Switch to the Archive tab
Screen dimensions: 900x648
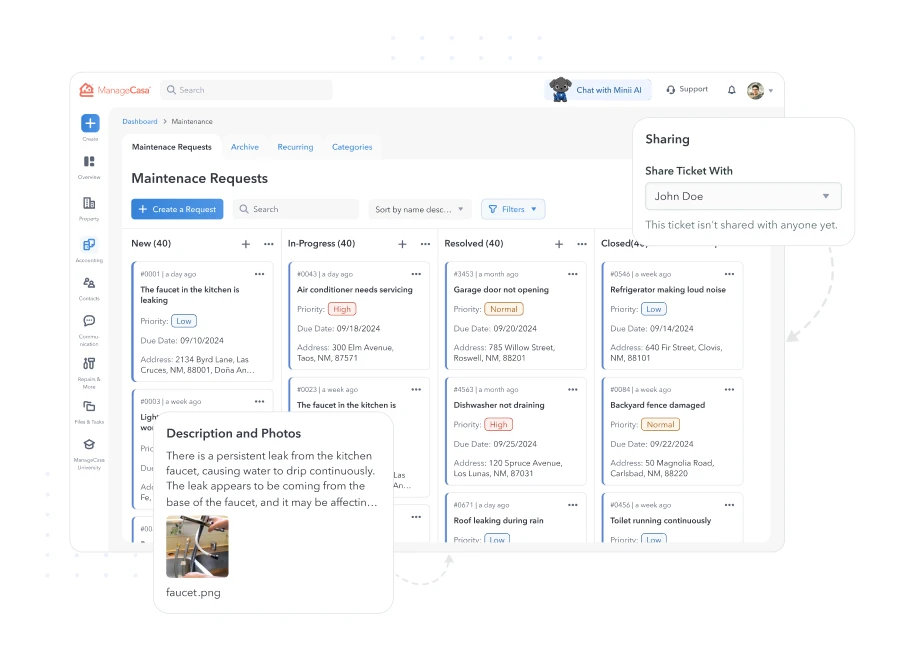[245, 147]
